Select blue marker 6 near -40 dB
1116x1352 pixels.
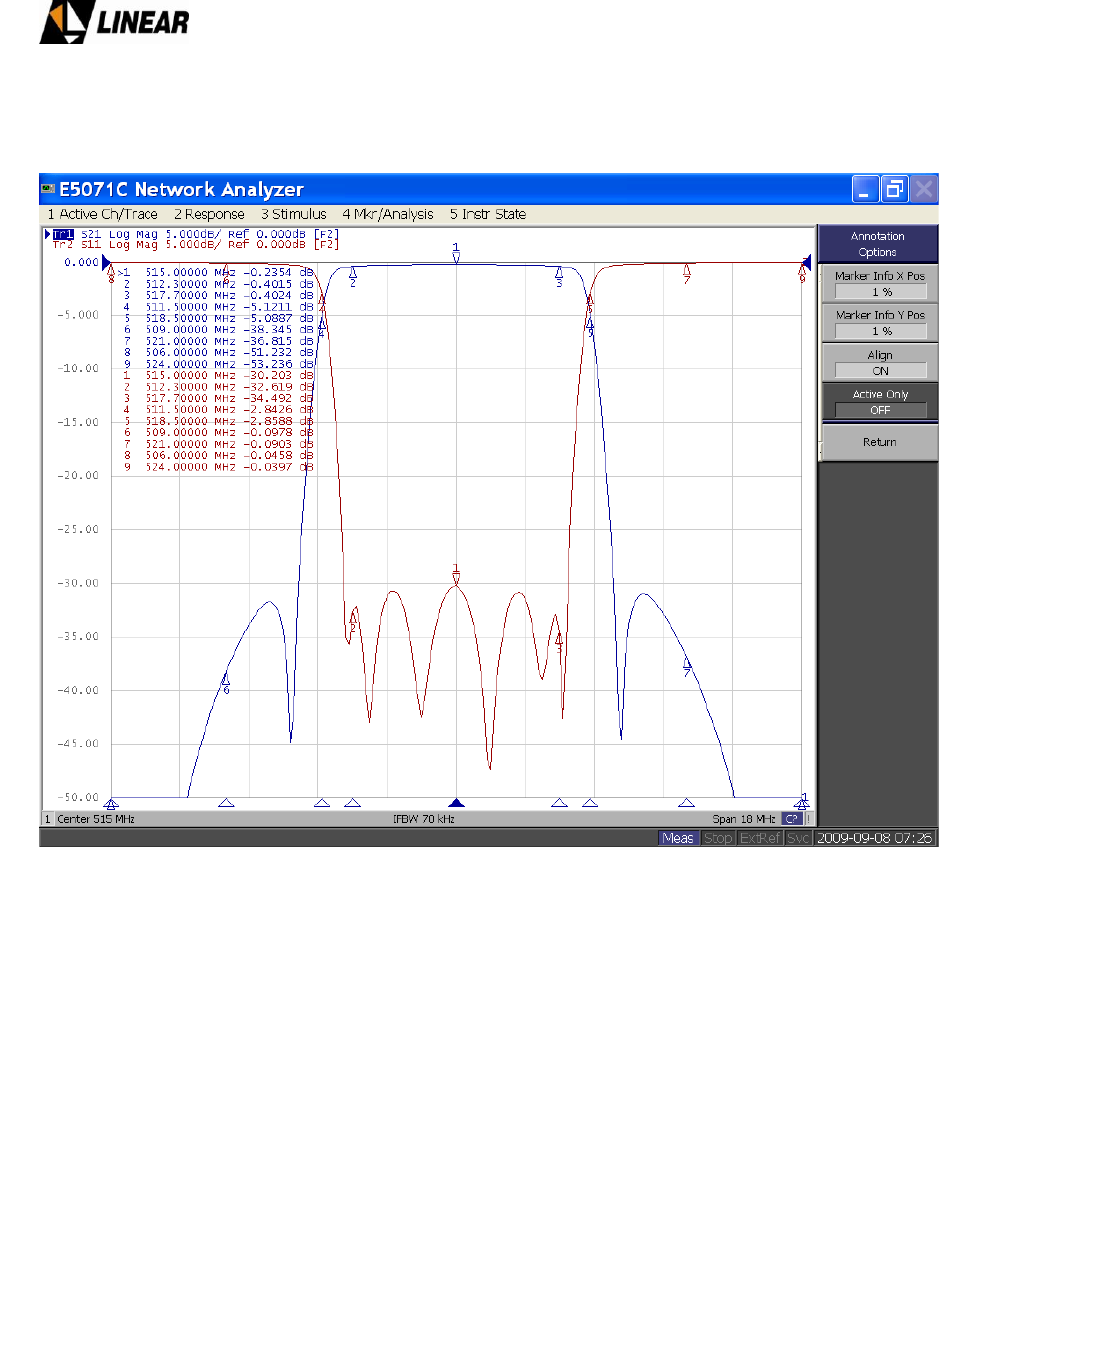(x=226, y=684)
